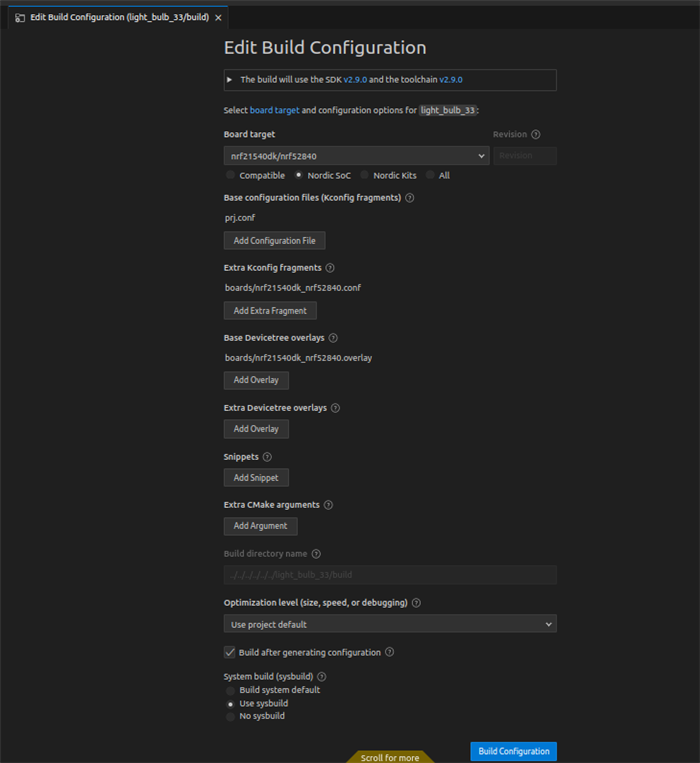Click the Snippets help icon
Image resolution: width=700 pixels, height=763 pixels.
[x=267, y=457]
